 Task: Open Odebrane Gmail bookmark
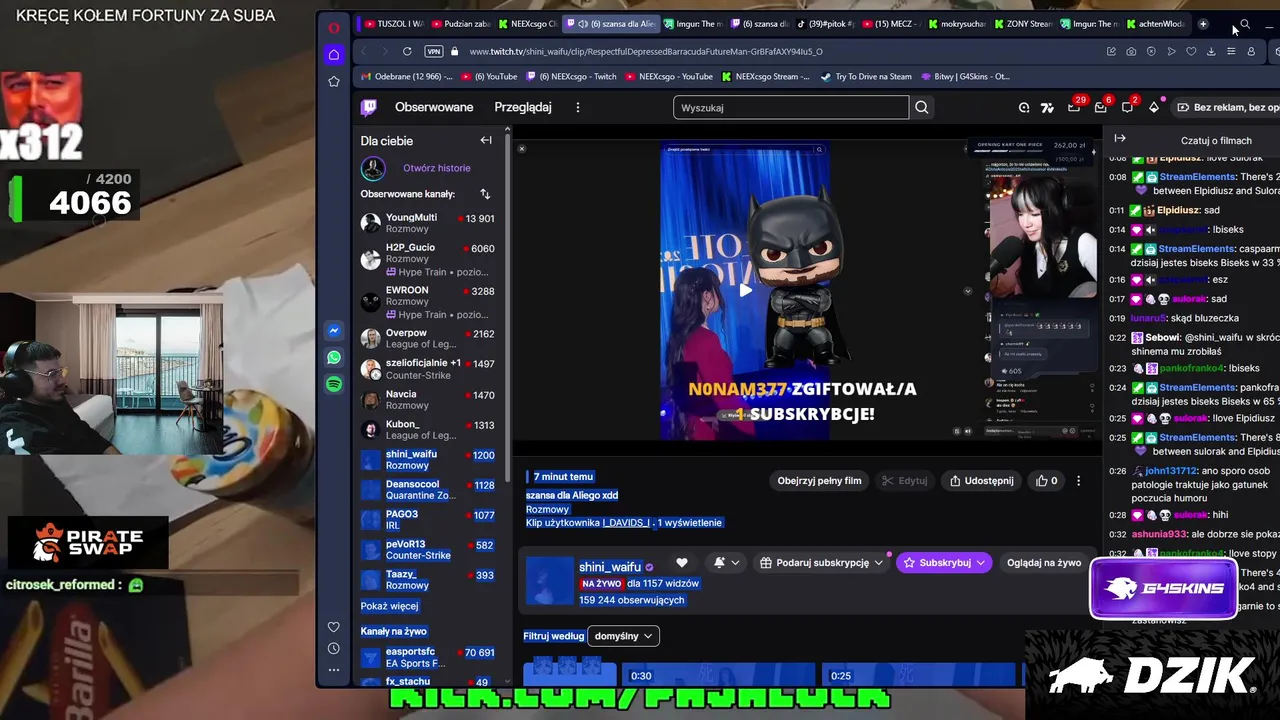407,76
